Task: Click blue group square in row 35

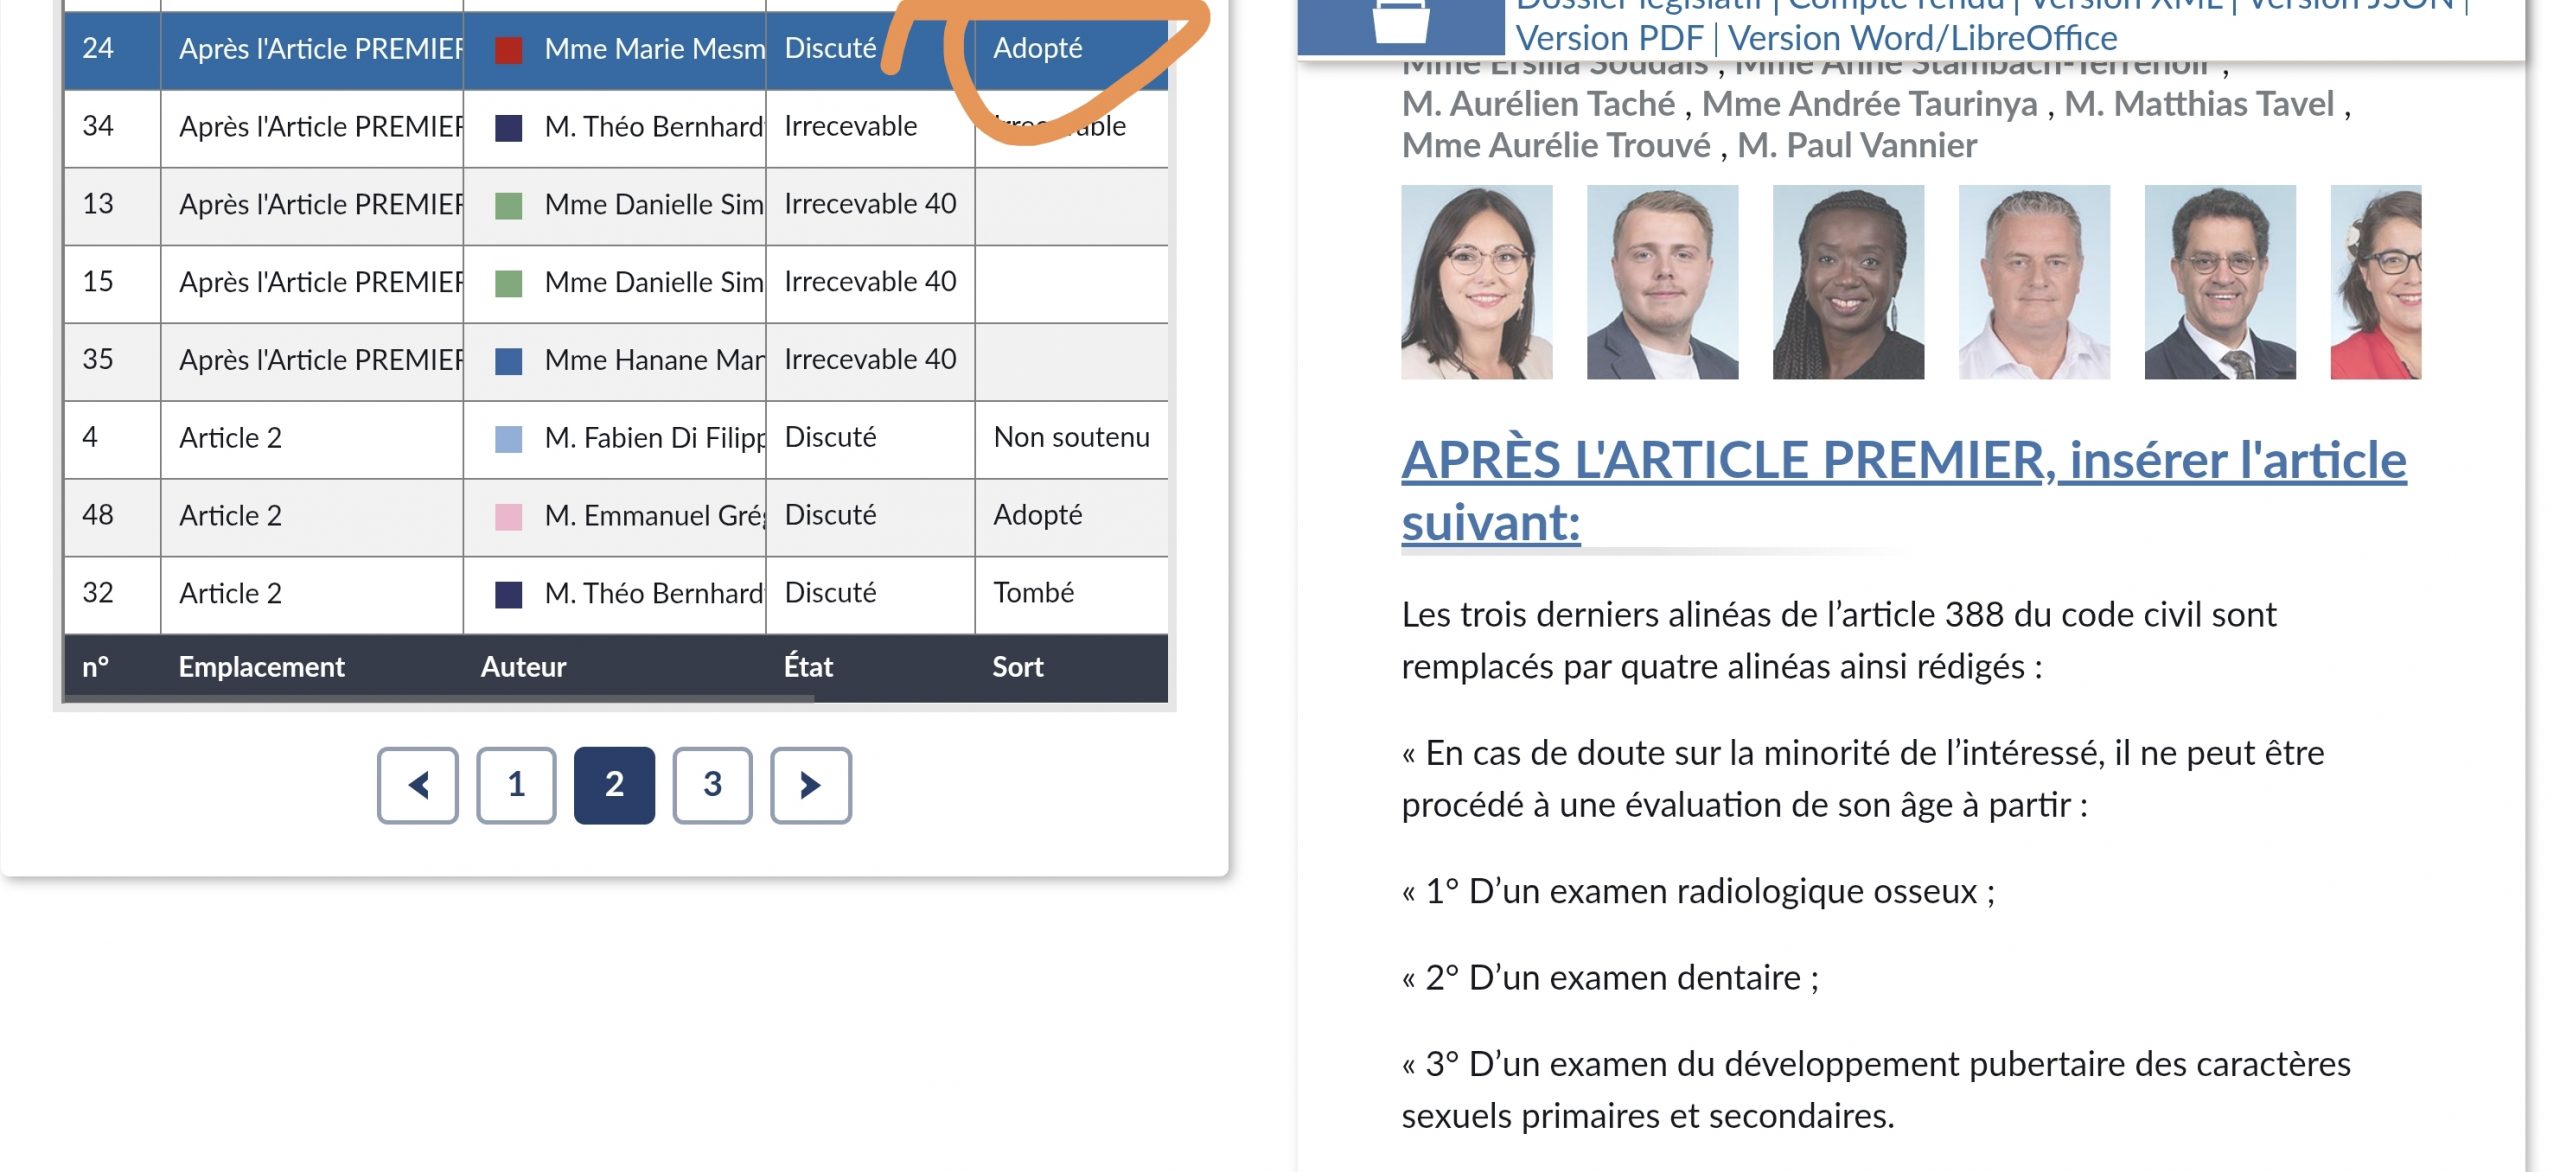Action: click(x=509, y=360)
